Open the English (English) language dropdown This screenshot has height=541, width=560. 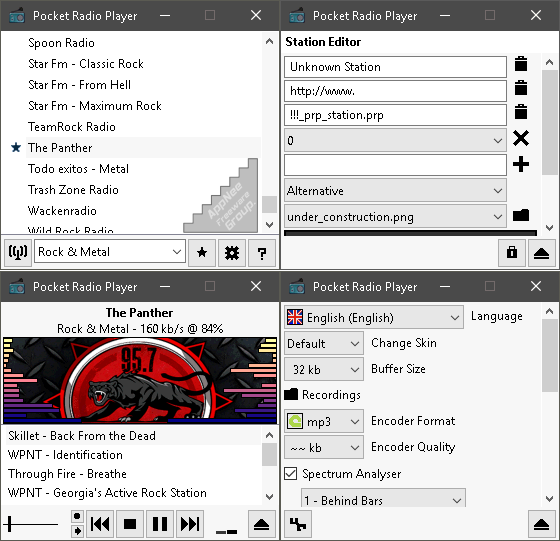point(374,317)
